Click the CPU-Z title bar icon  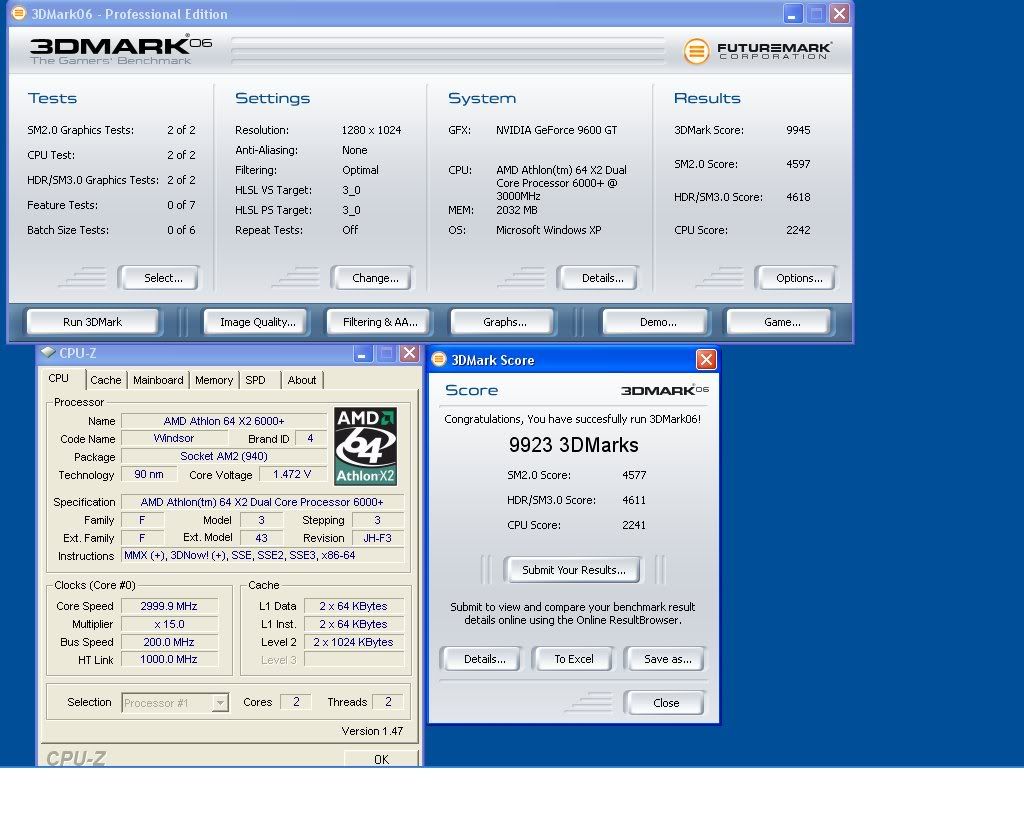point(48,353)
